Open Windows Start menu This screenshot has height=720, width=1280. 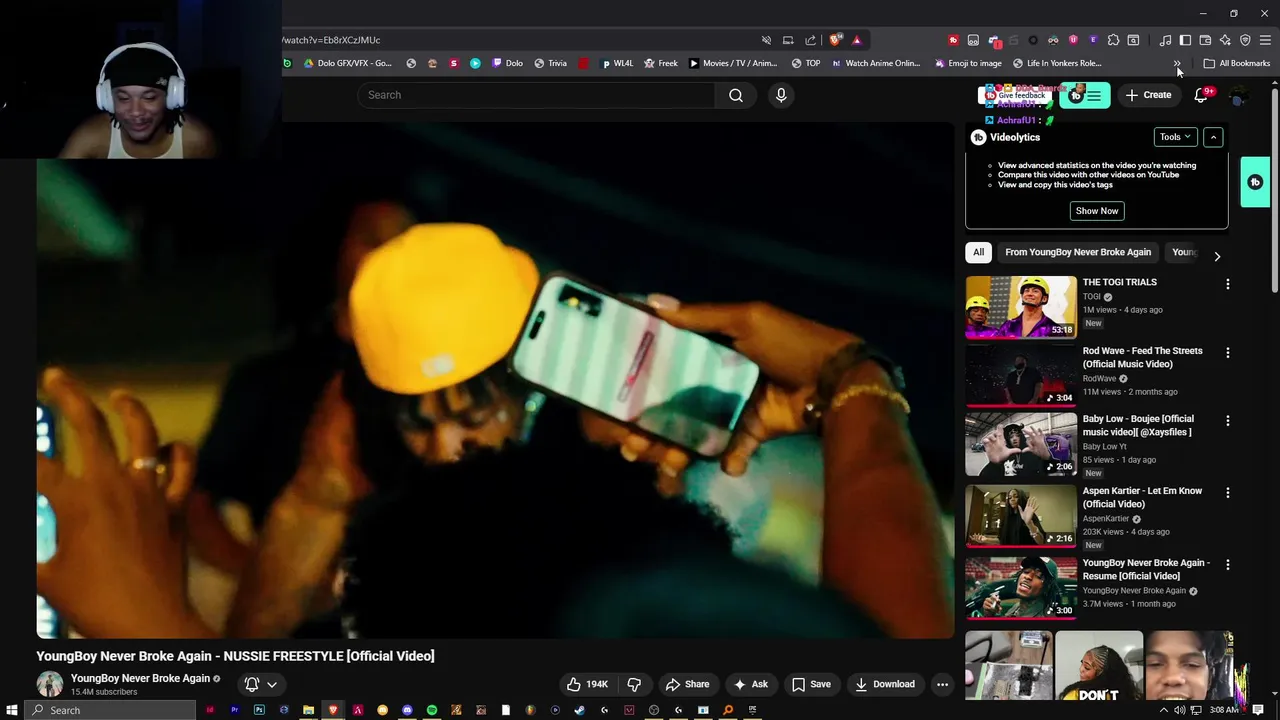tap(12, 710)
